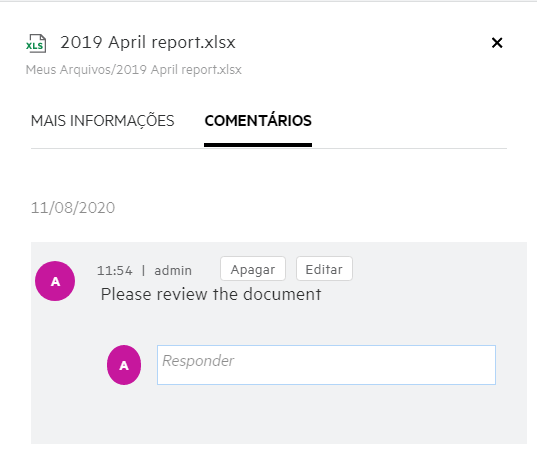The height and width of the screenshot is (464, 537).
Task: Click the letter A inside the comment avatar
Action: (55, 281)
